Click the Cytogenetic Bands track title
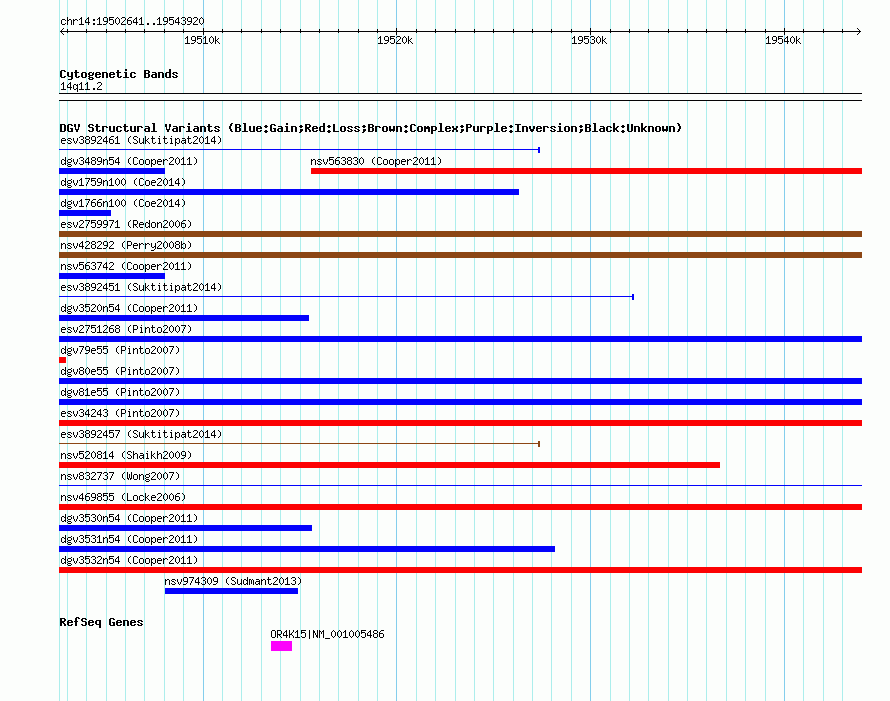Screen dimensions: 890x701 [119, 74]
